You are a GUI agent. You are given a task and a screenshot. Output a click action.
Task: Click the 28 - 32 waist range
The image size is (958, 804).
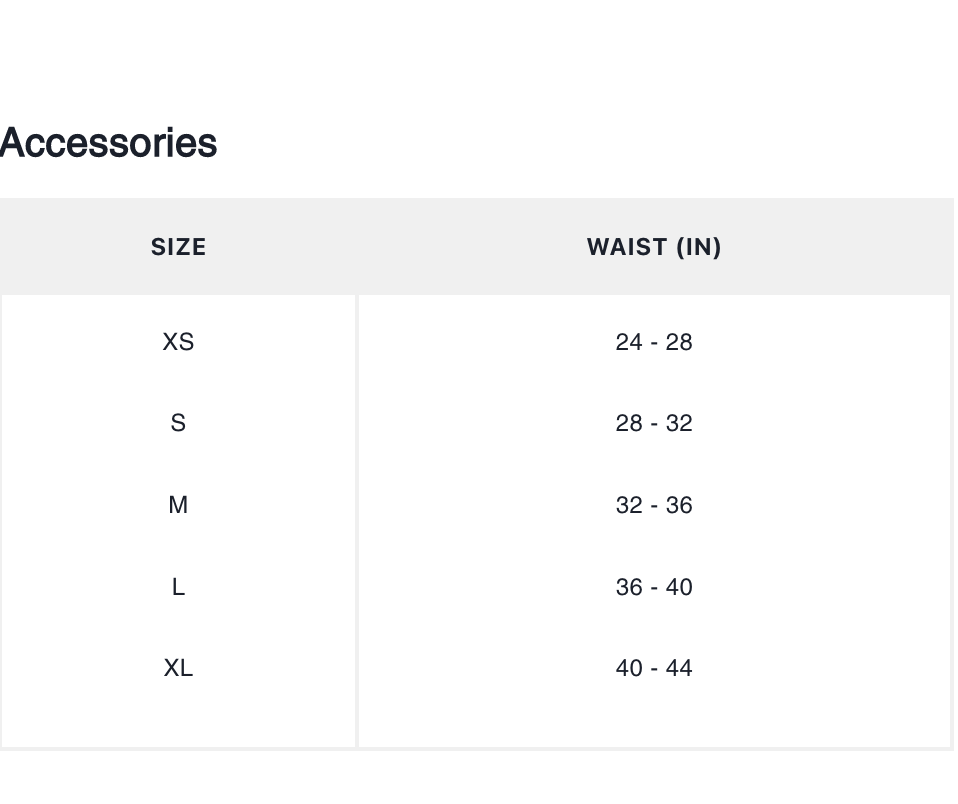tap(654, 423)
